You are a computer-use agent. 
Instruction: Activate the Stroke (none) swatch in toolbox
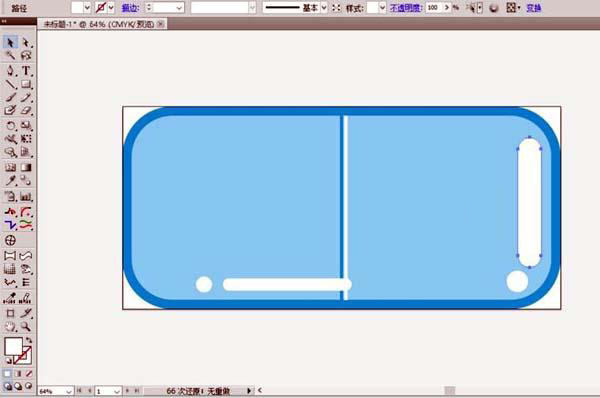pyautogui.click(x=25, y=358)
